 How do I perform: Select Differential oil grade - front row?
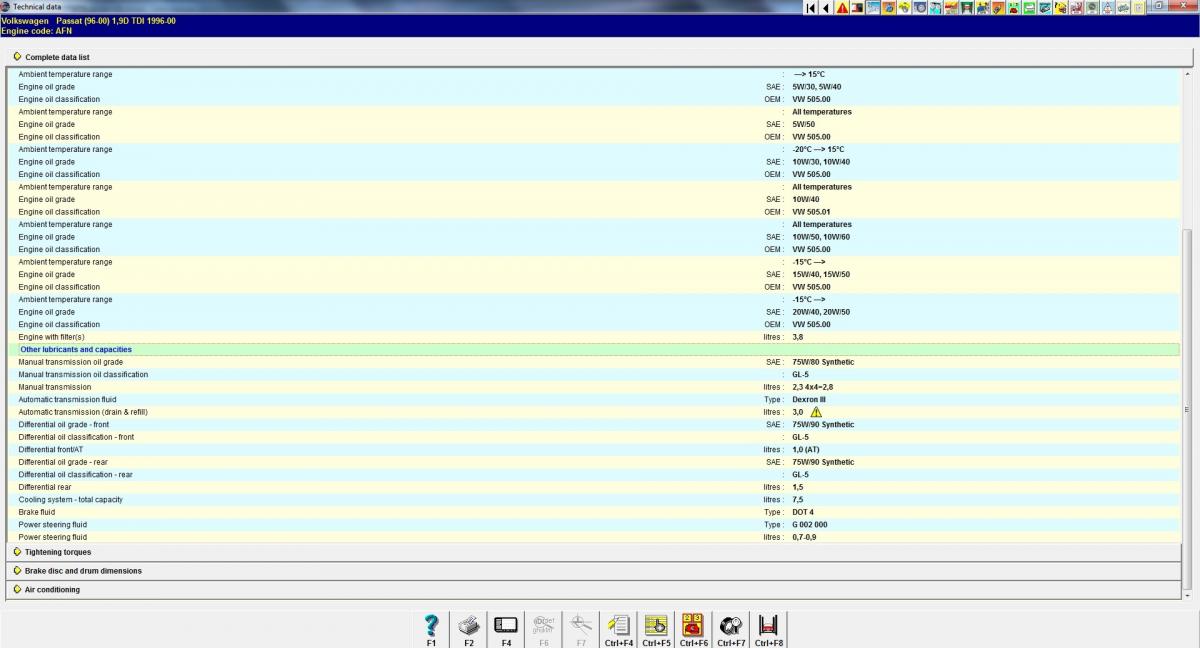(x=593, y=425)
